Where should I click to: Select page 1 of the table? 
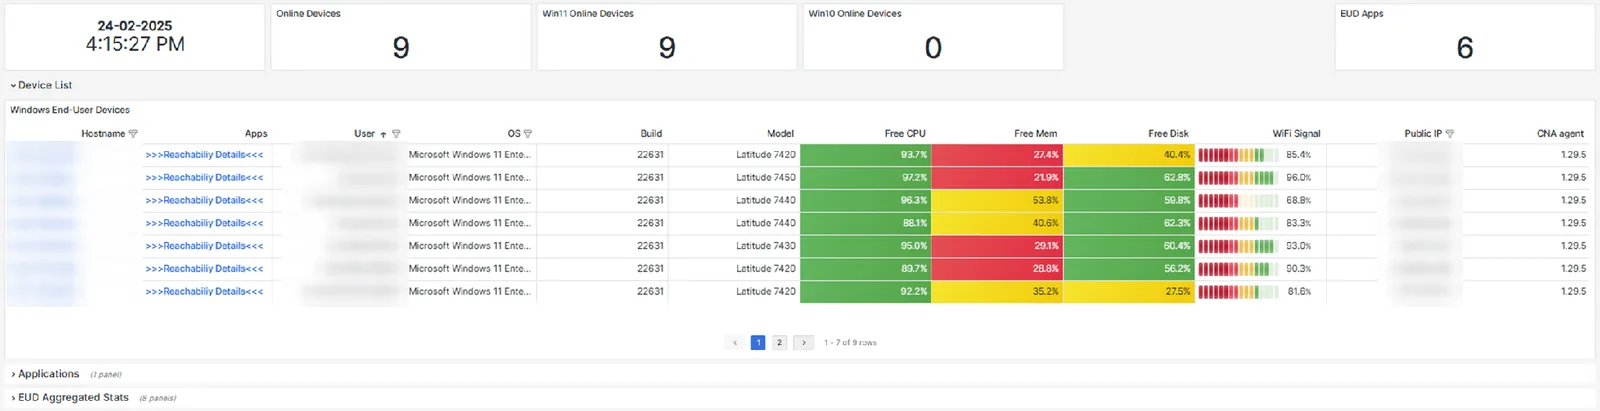758,342
